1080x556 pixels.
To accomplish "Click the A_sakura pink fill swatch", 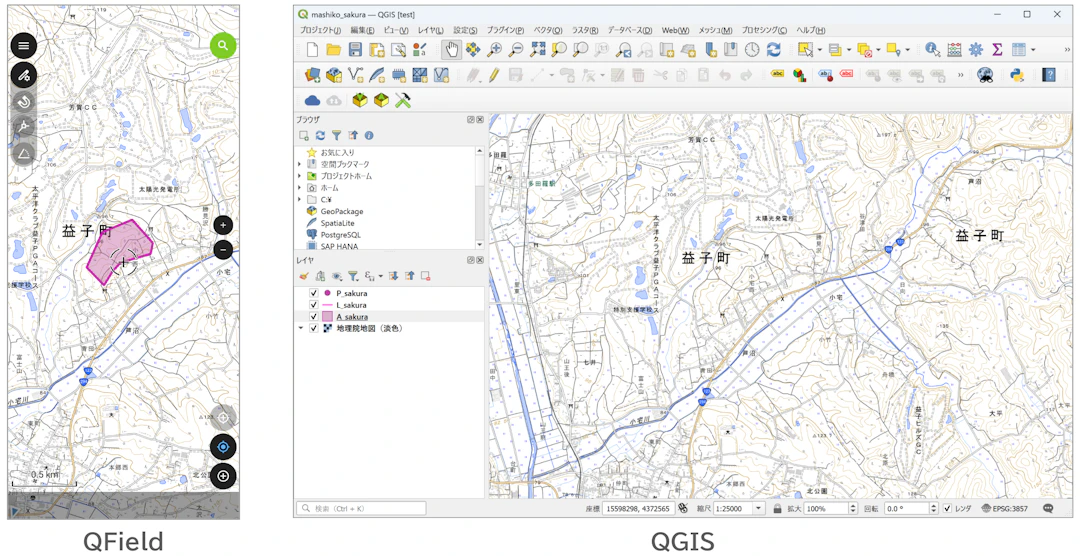I will tap(327, 316).
